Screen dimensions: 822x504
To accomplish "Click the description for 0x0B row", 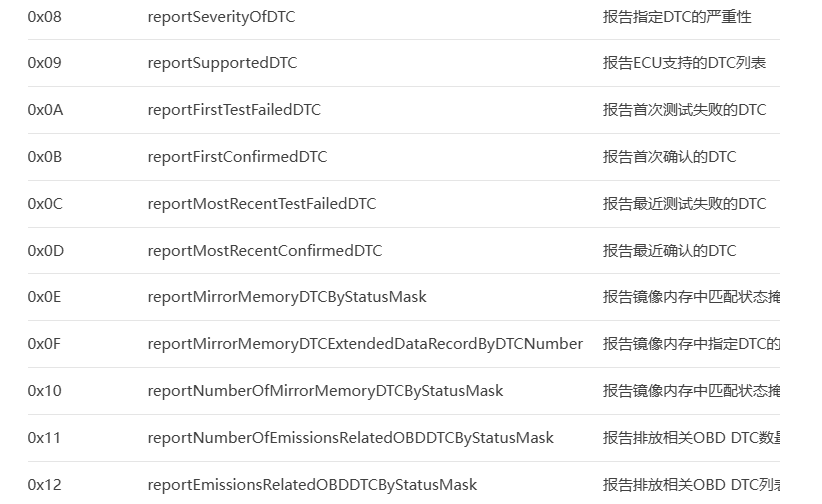I will [669, 157].
